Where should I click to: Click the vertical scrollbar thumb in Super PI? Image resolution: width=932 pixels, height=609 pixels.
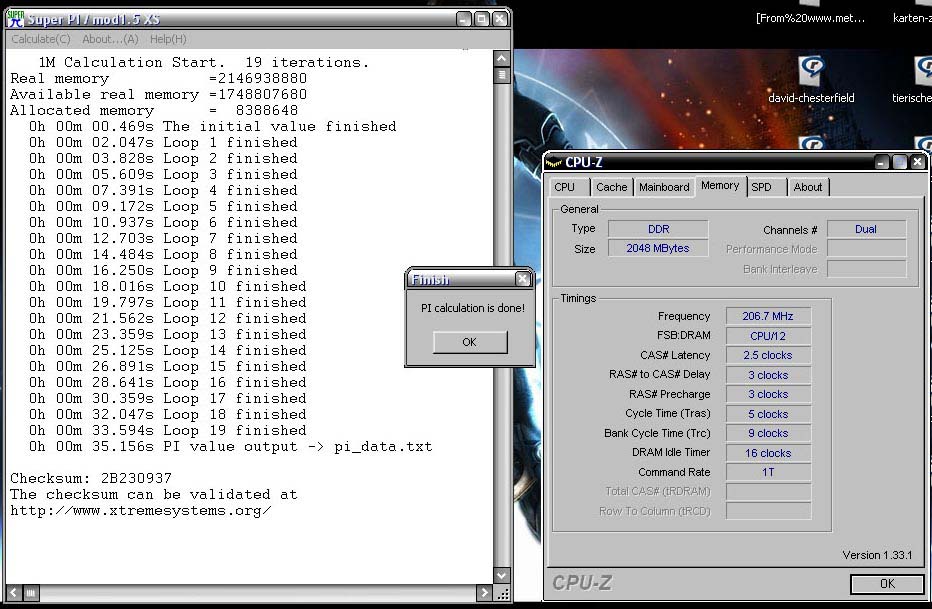(502, 75)
